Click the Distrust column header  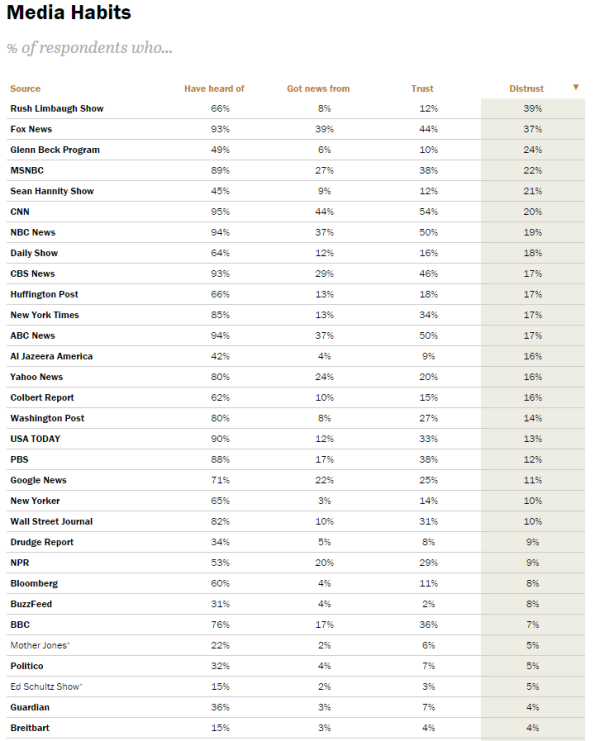[526, 89]
